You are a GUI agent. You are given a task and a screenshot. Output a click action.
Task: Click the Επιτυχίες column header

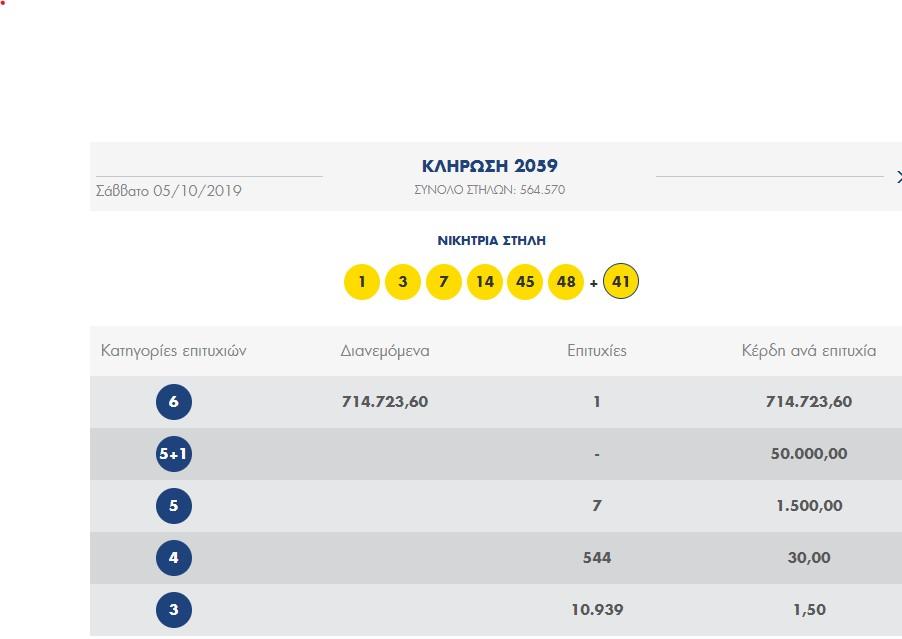[x=597, y=351]
